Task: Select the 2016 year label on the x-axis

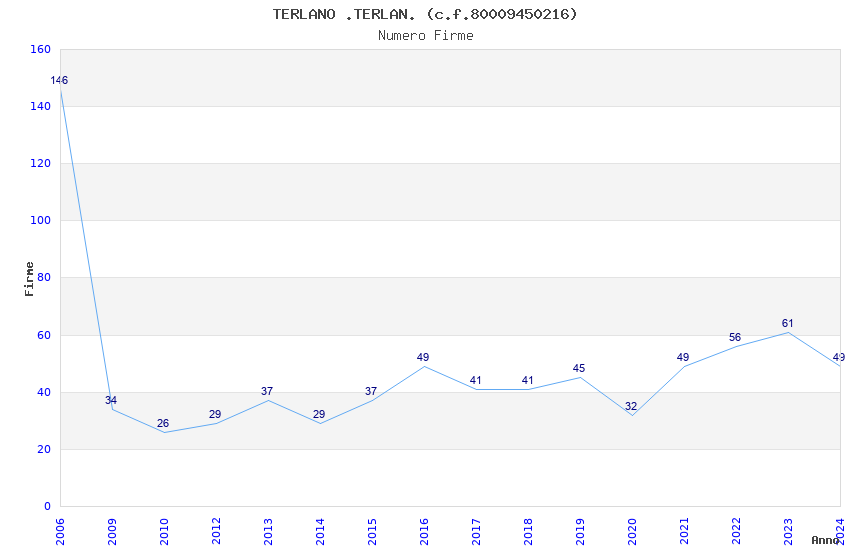Action: [x=424, y=531]
